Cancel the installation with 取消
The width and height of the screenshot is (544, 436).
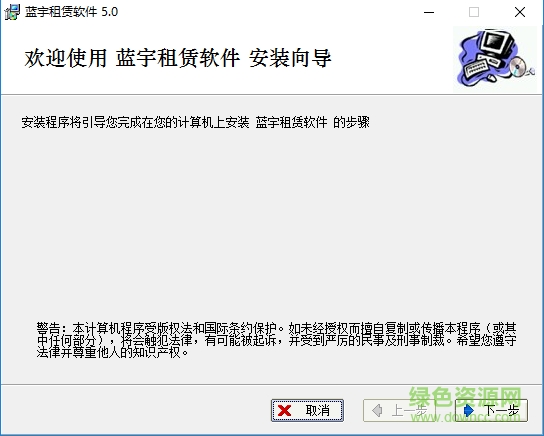(307, 411)
